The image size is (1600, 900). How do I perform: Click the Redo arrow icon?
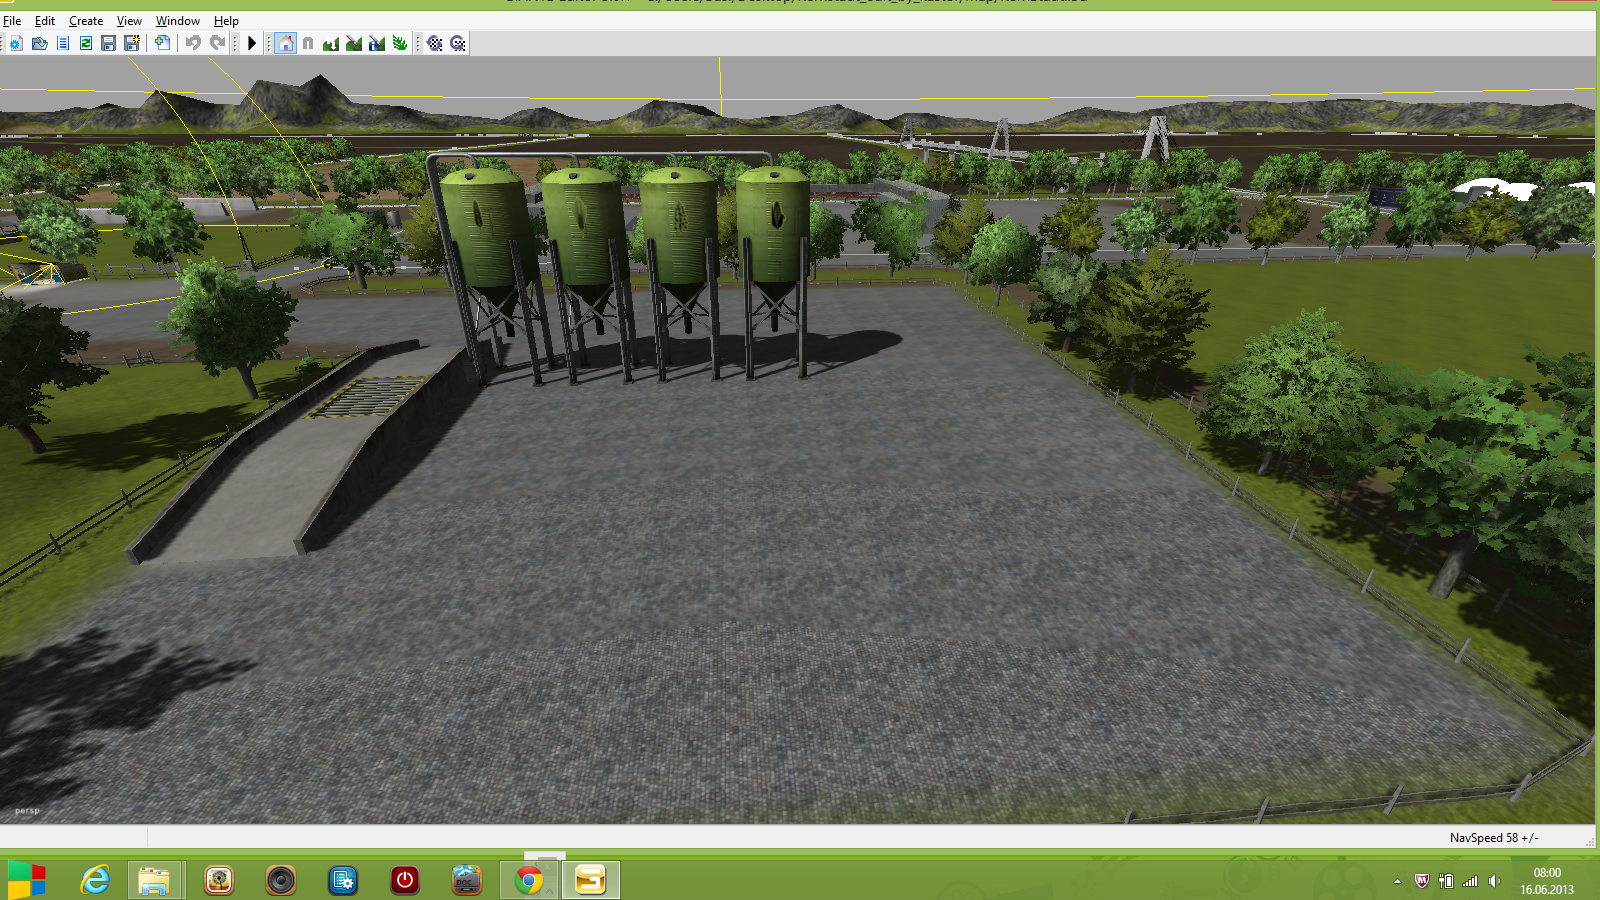pos(217,43)
